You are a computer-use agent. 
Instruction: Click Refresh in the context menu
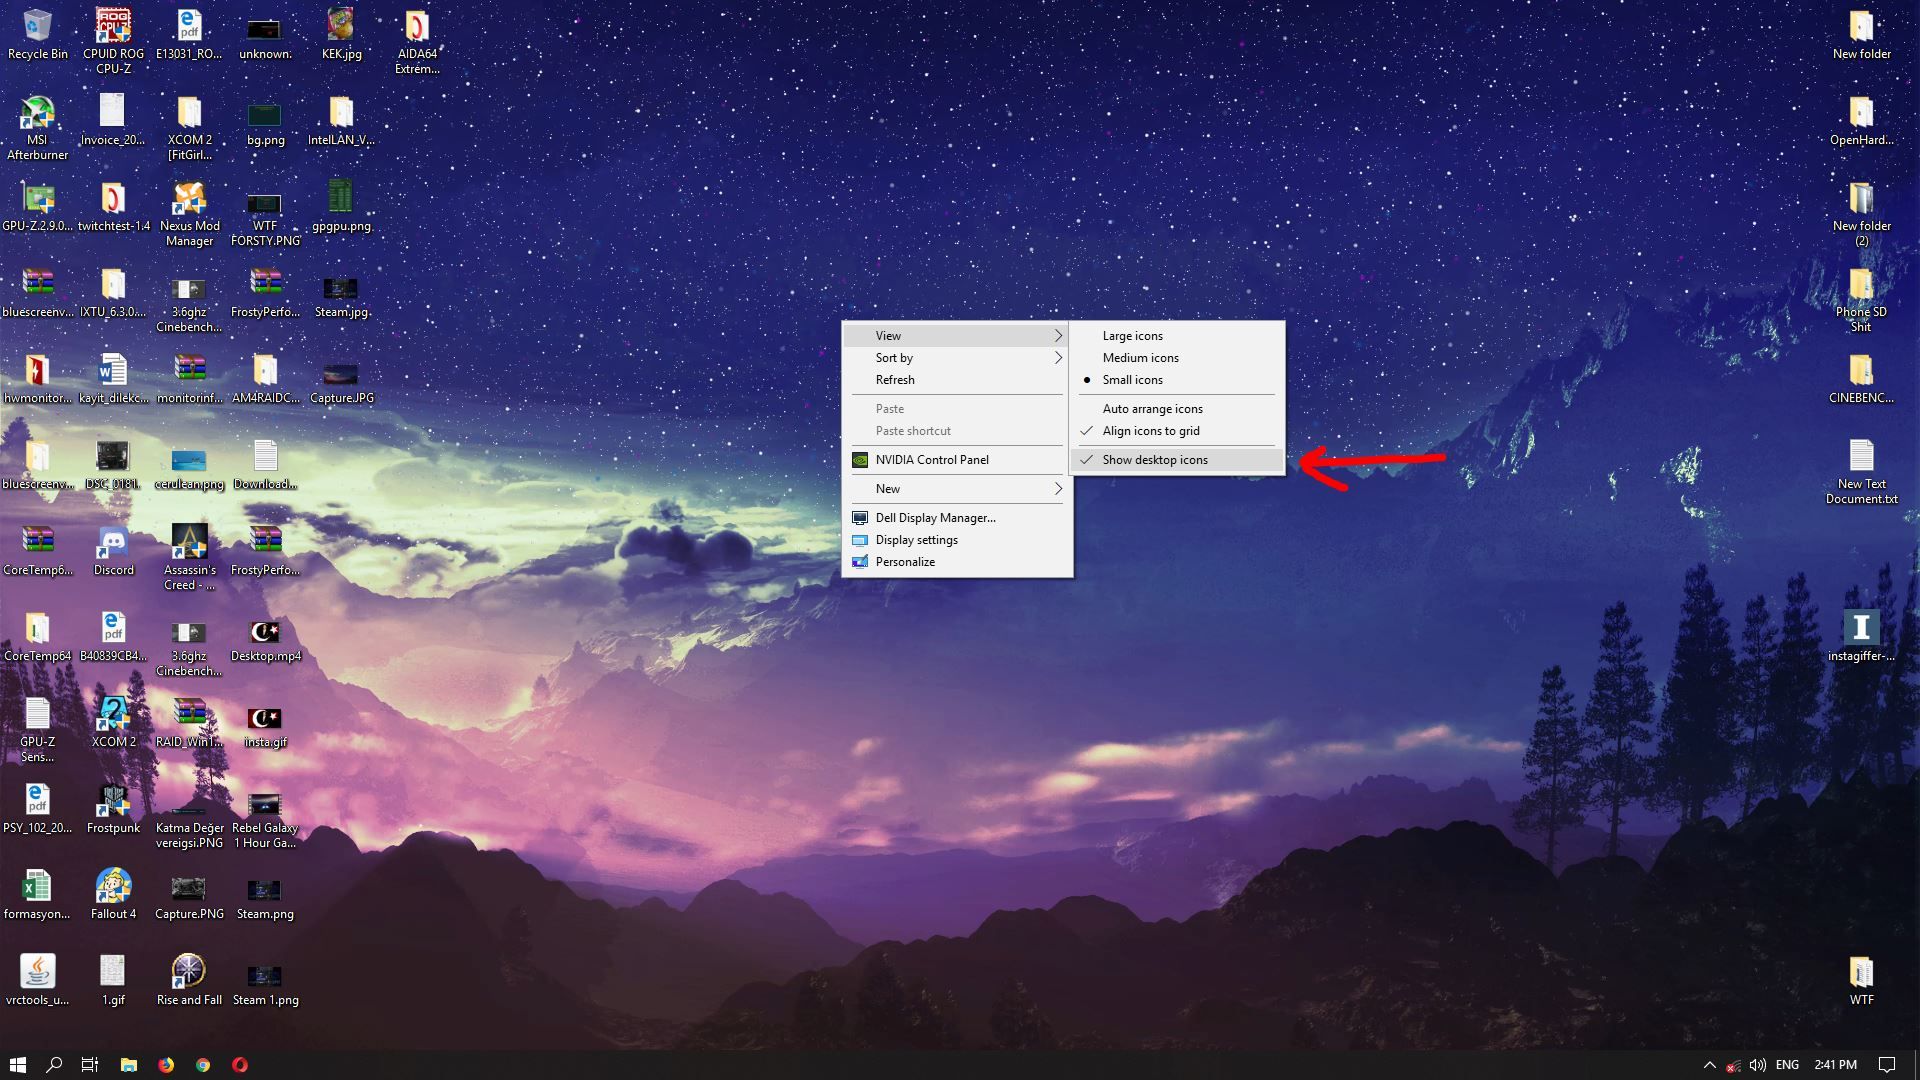pos(895,380)
